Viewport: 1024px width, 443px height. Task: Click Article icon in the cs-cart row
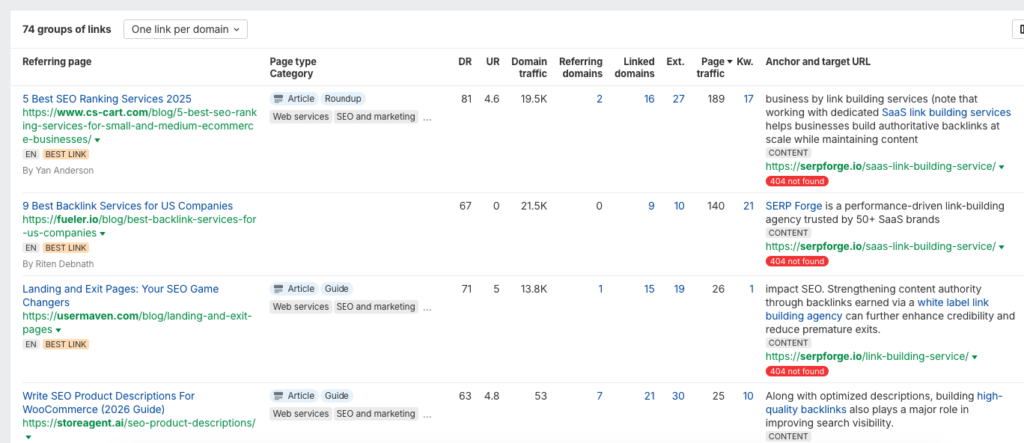click(x=278, y=99)
